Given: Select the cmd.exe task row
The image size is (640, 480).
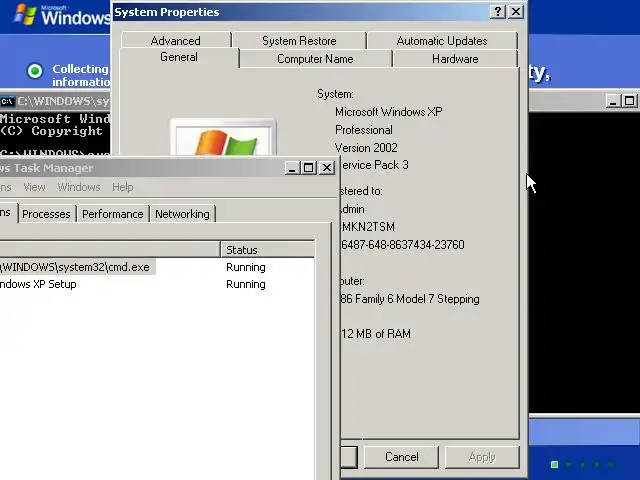Looking at the screenshot, I should 157,267.
